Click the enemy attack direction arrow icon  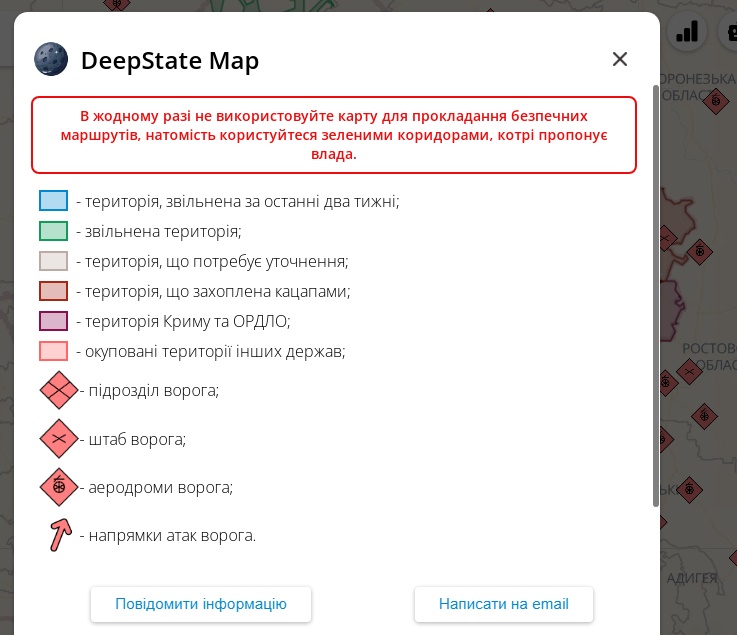point(61,535)
